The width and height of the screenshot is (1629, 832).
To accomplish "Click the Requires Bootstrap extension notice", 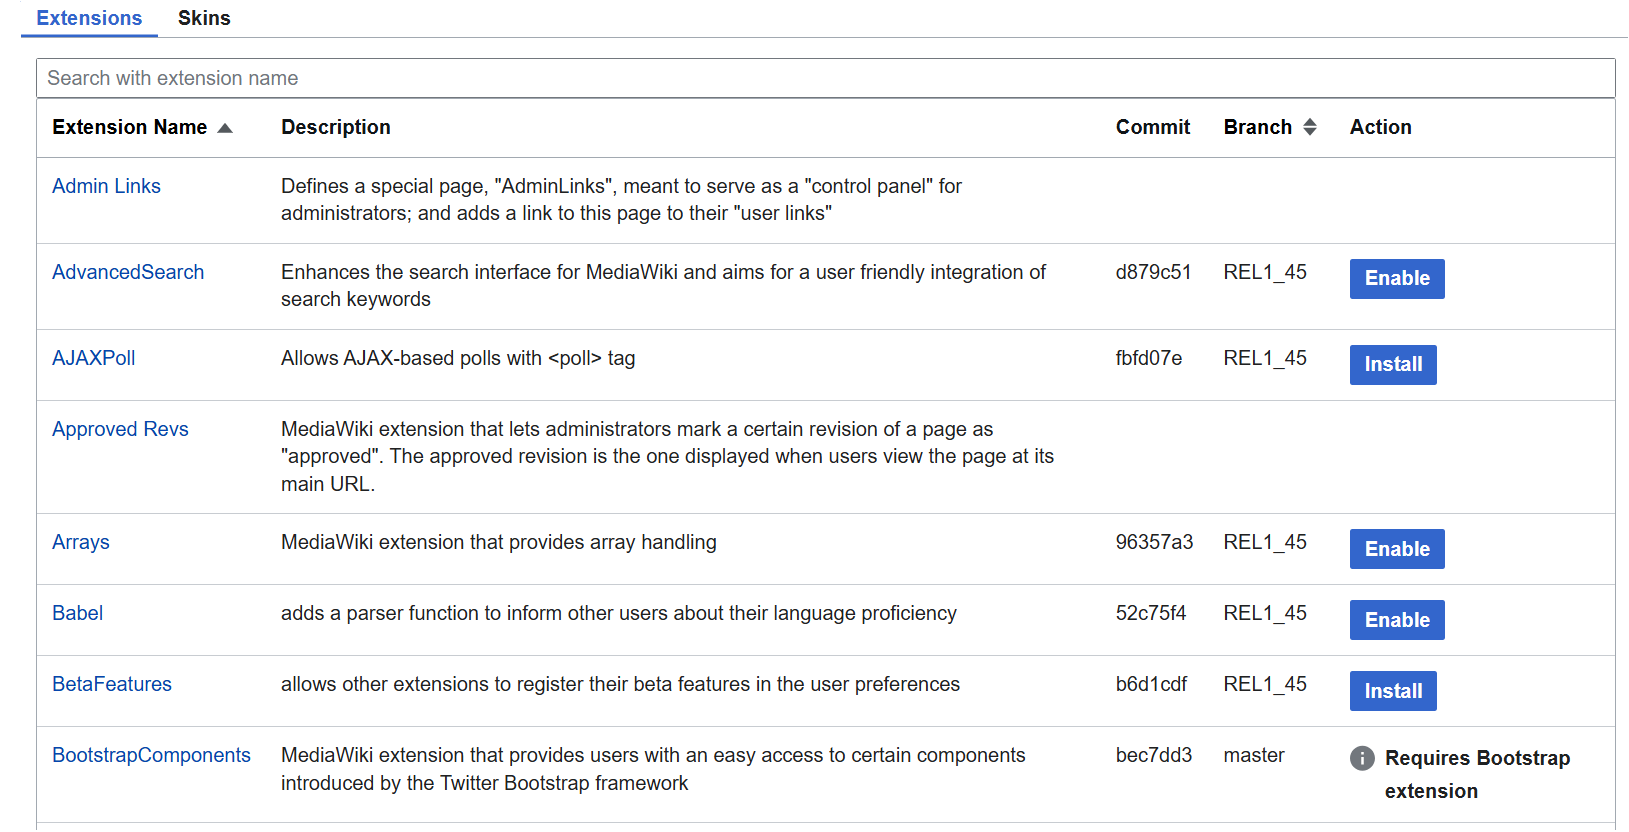I will tap(1477, 774).
